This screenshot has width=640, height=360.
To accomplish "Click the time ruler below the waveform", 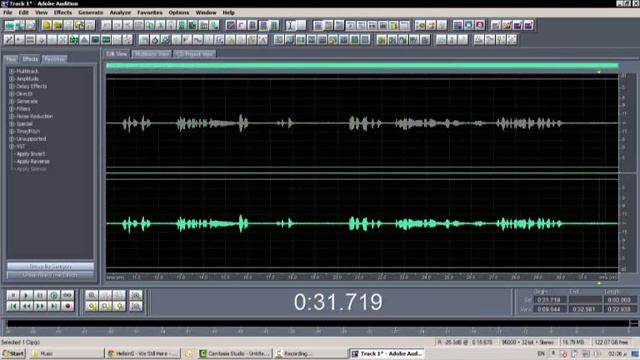I will (362, 277).
